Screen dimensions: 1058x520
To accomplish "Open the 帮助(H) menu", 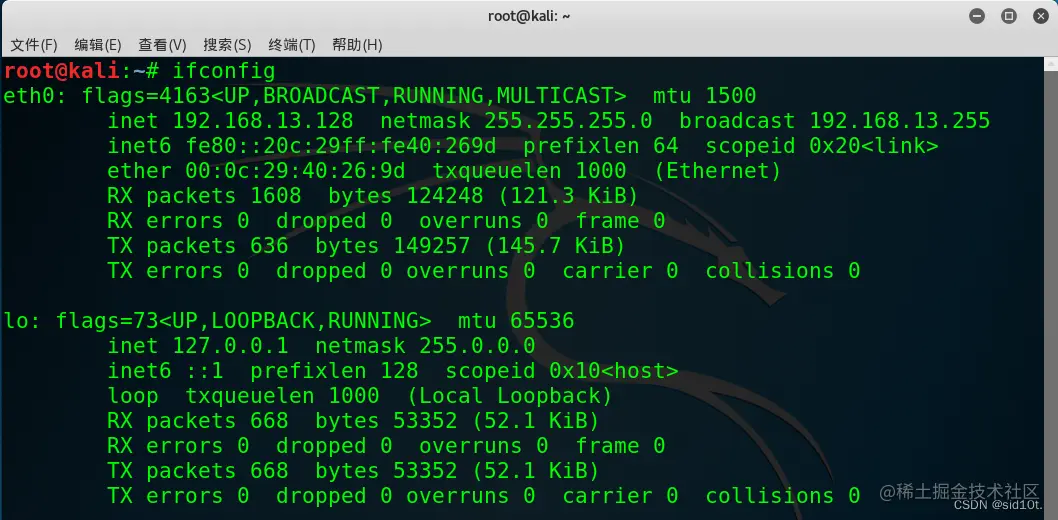I will pyautogui.click(x=357, y=45).
